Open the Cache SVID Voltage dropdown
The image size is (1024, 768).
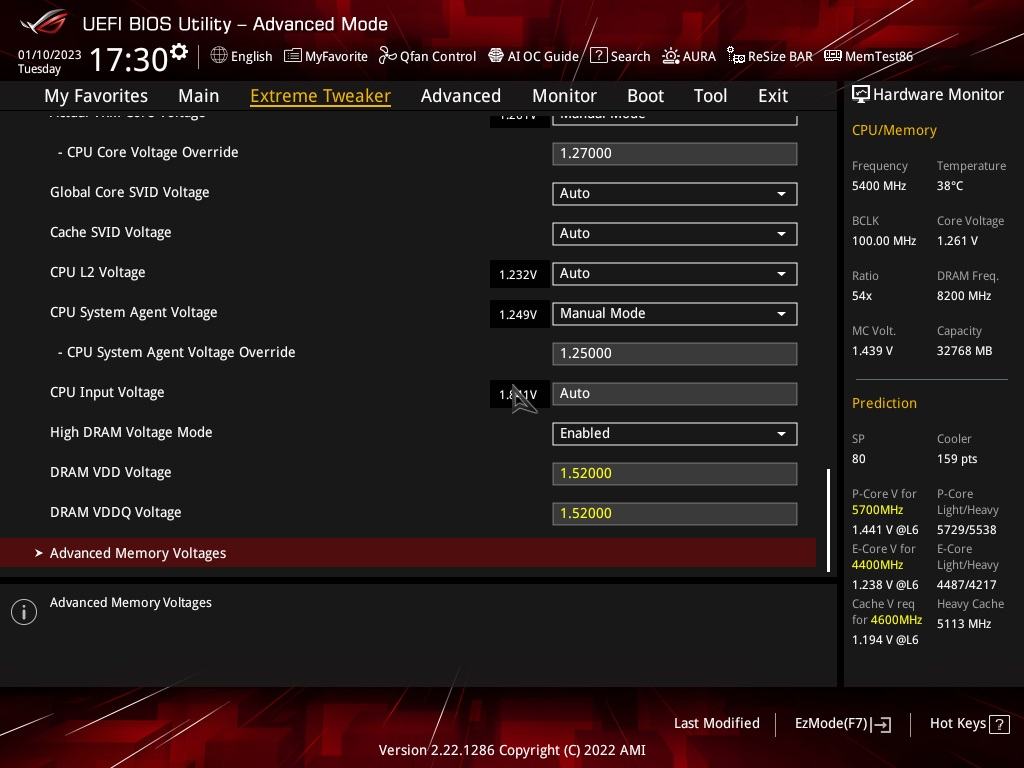pos(675,234)
